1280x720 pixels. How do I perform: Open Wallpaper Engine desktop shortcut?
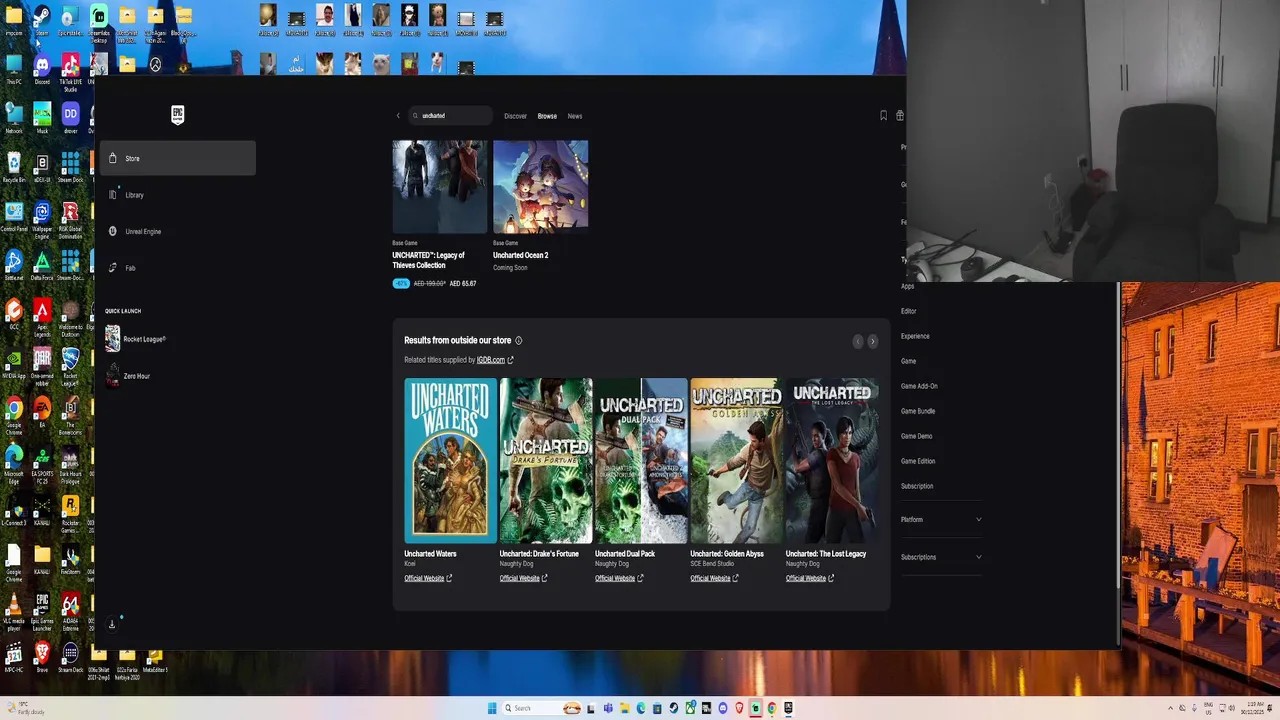coord(42,220)
